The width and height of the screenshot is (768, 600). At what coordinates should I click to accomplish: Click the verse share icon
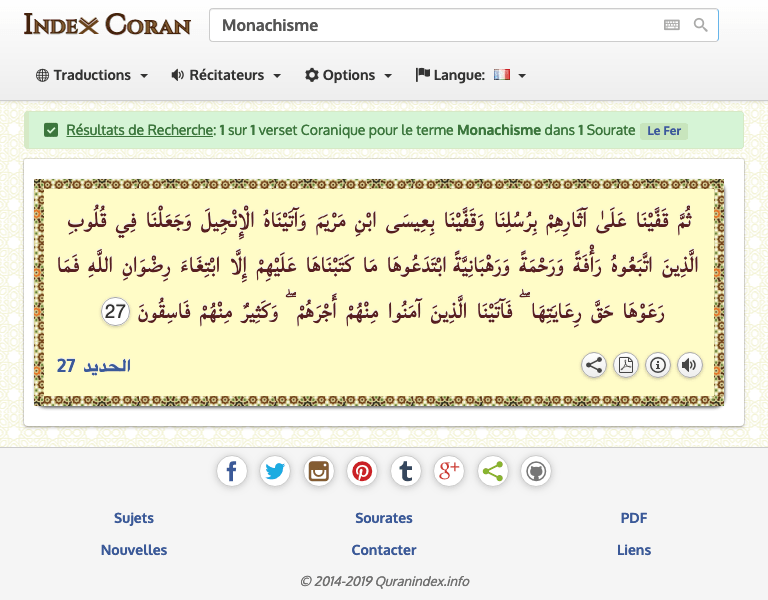(594, 365)
